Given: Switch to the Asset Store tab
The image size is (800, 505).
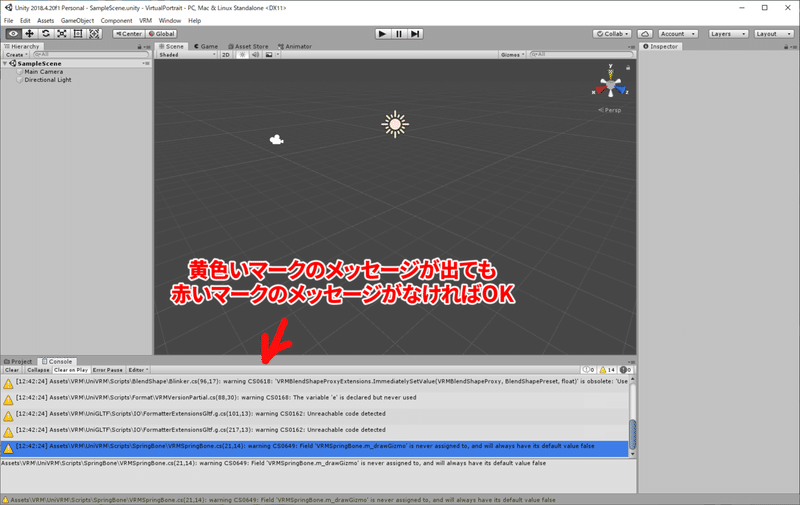Looking at the screenshot, I should 248,46.
